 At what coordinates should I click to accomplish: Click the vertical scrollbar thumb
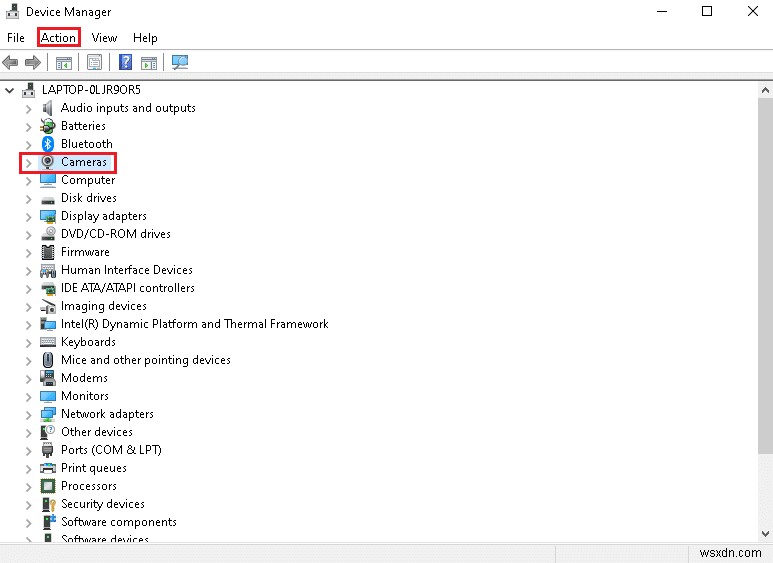(765, 276)
